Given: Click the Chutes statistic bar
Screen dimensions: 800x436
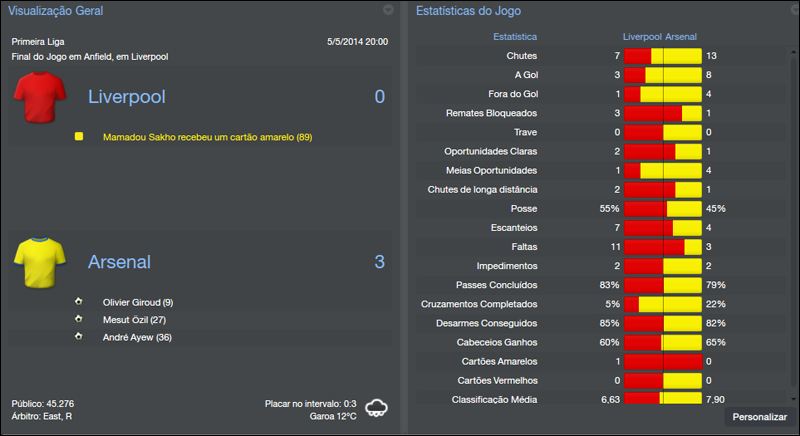Looking at the screenshot, I should click(662, 55).
